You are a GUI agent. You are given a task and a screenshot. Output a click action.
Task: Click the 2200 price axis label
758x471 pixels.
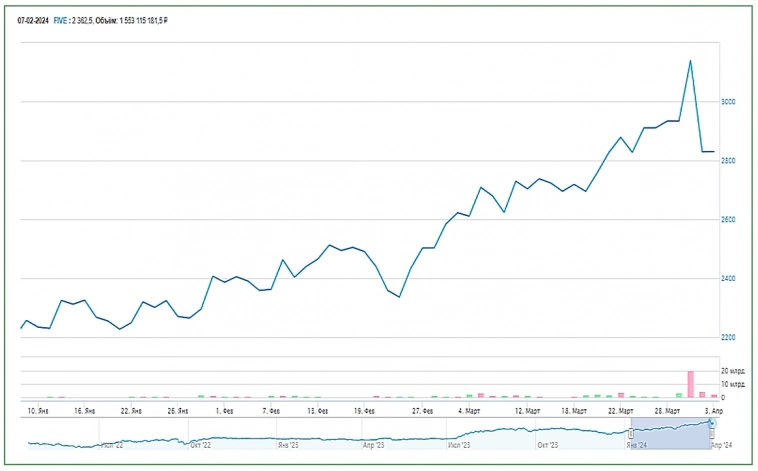(x=727, y=338)
